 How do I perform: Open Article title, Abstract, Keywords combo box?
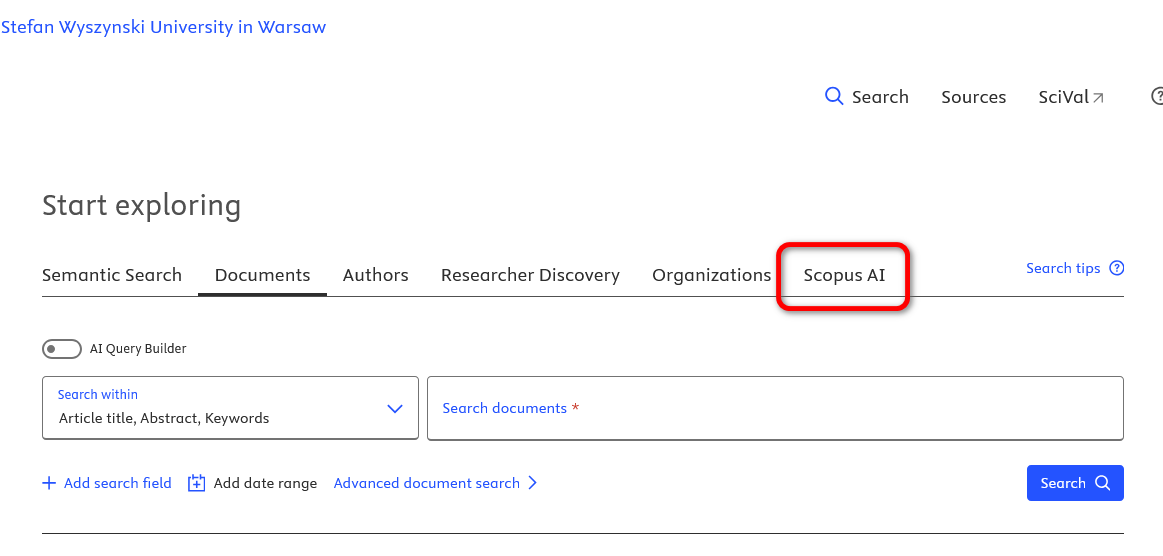(x=231, y=408)
